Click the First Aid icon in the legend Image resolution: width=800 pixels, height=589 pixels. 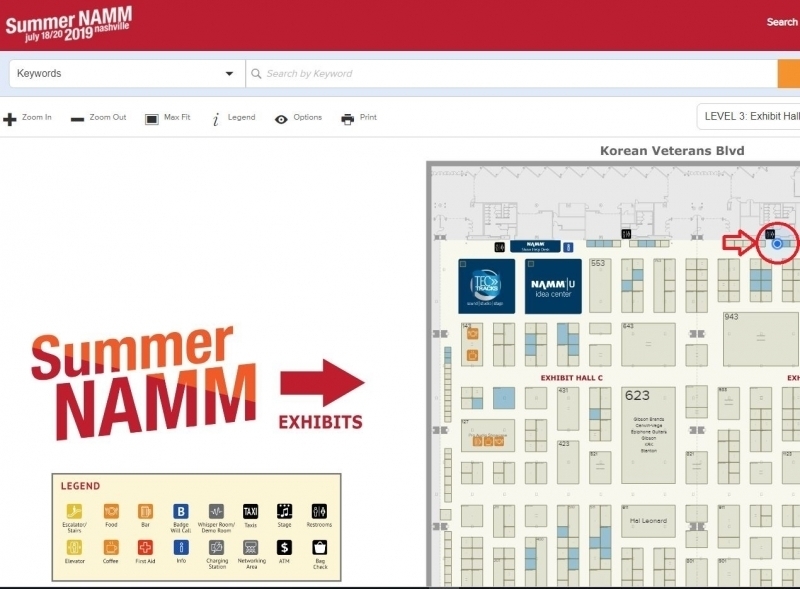(145, 548)
